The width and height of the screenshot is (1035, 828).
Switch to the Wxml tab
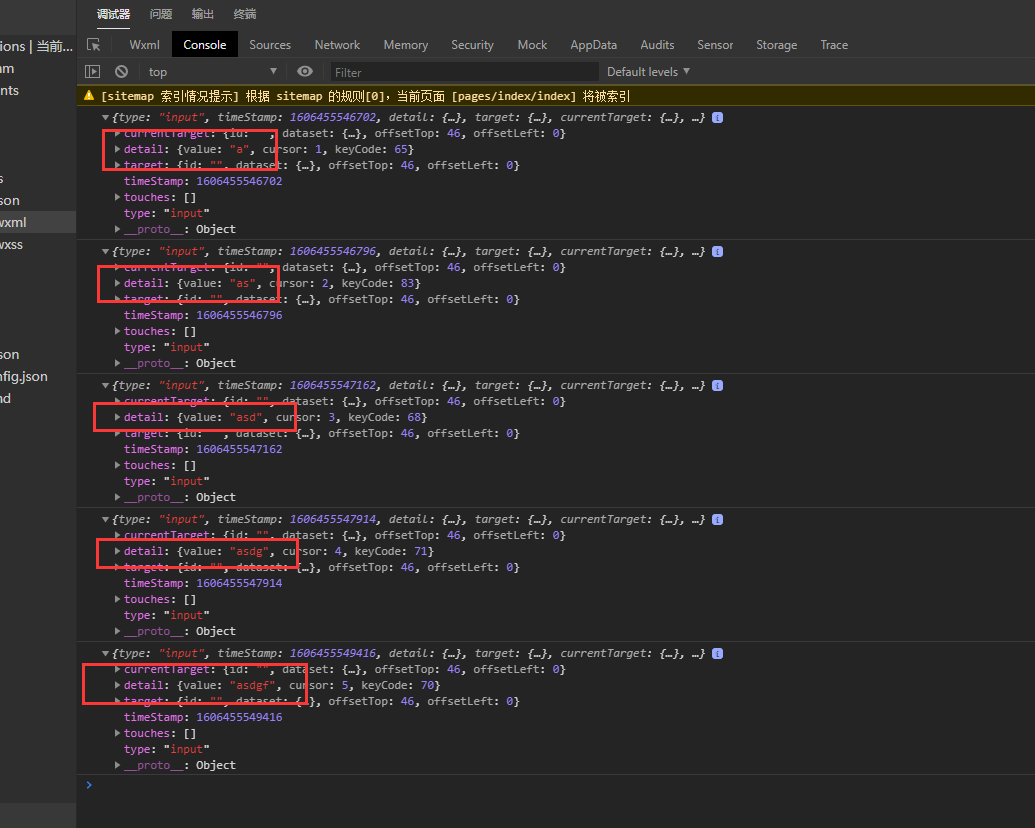point(145,45)
